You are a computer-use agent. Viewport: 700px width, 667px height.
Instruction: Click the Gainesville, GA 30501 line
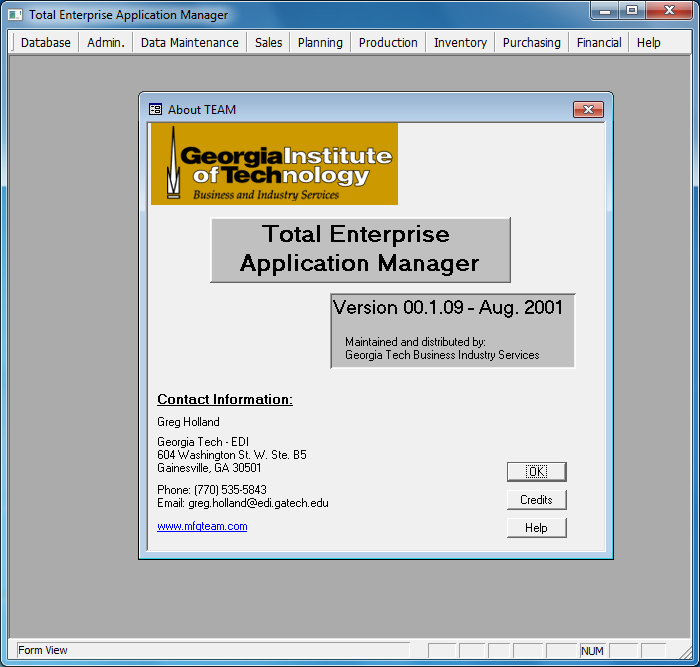coord(209,467)
